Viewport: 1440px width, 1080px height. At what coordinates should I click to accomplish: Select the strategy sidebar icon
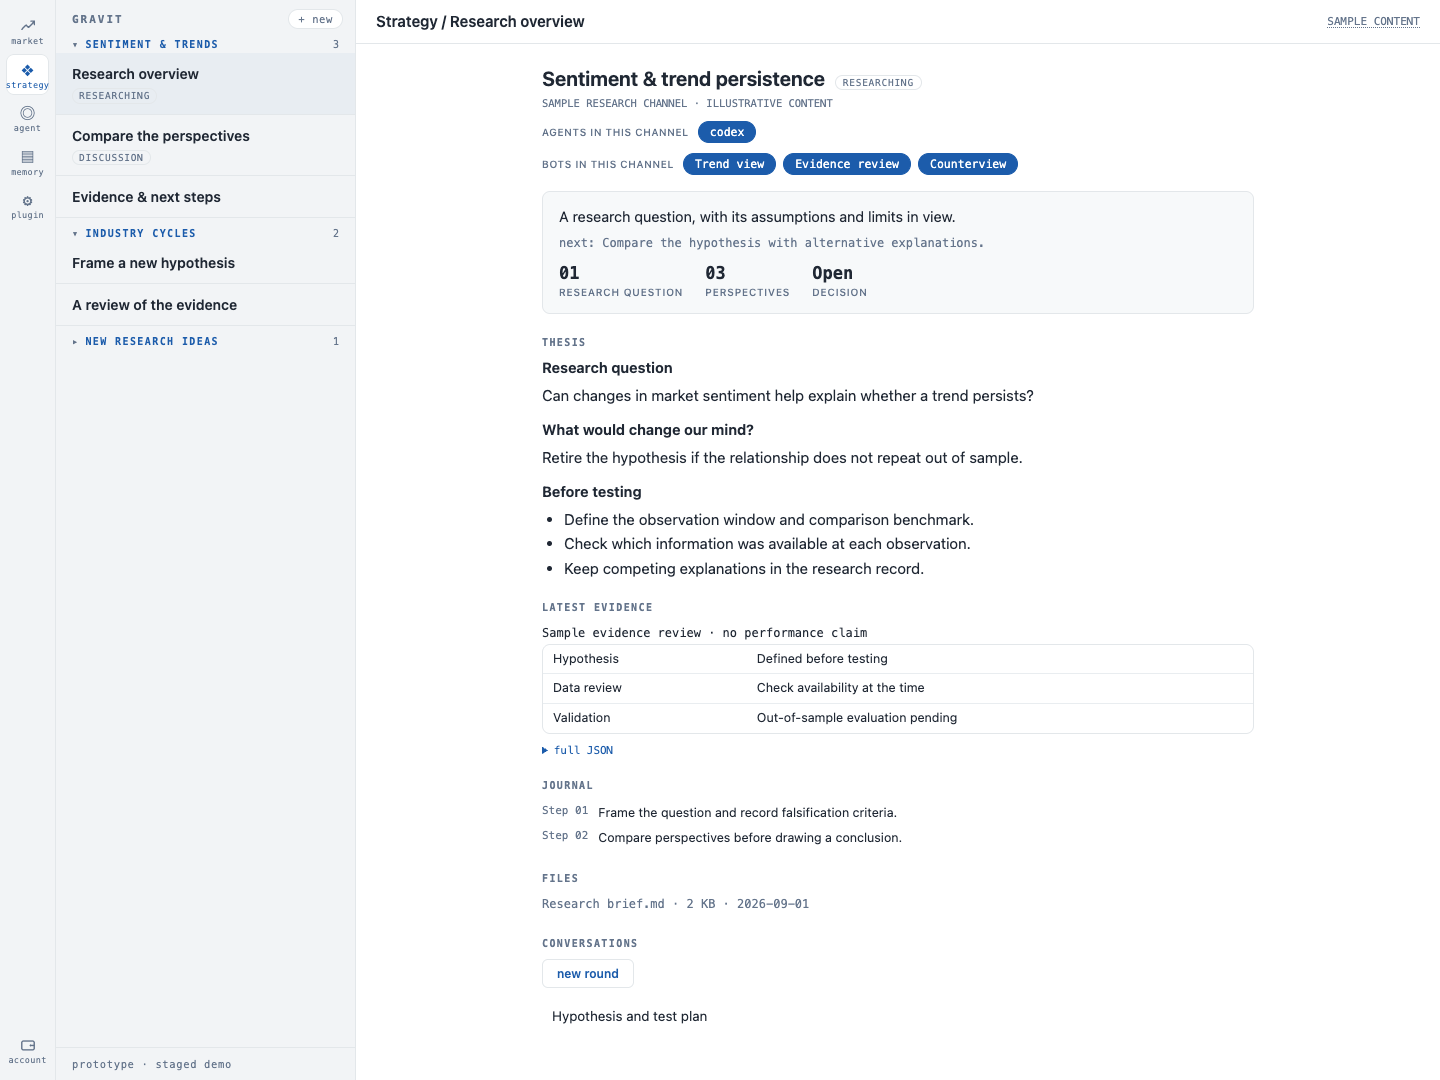[x=27, y=75]
